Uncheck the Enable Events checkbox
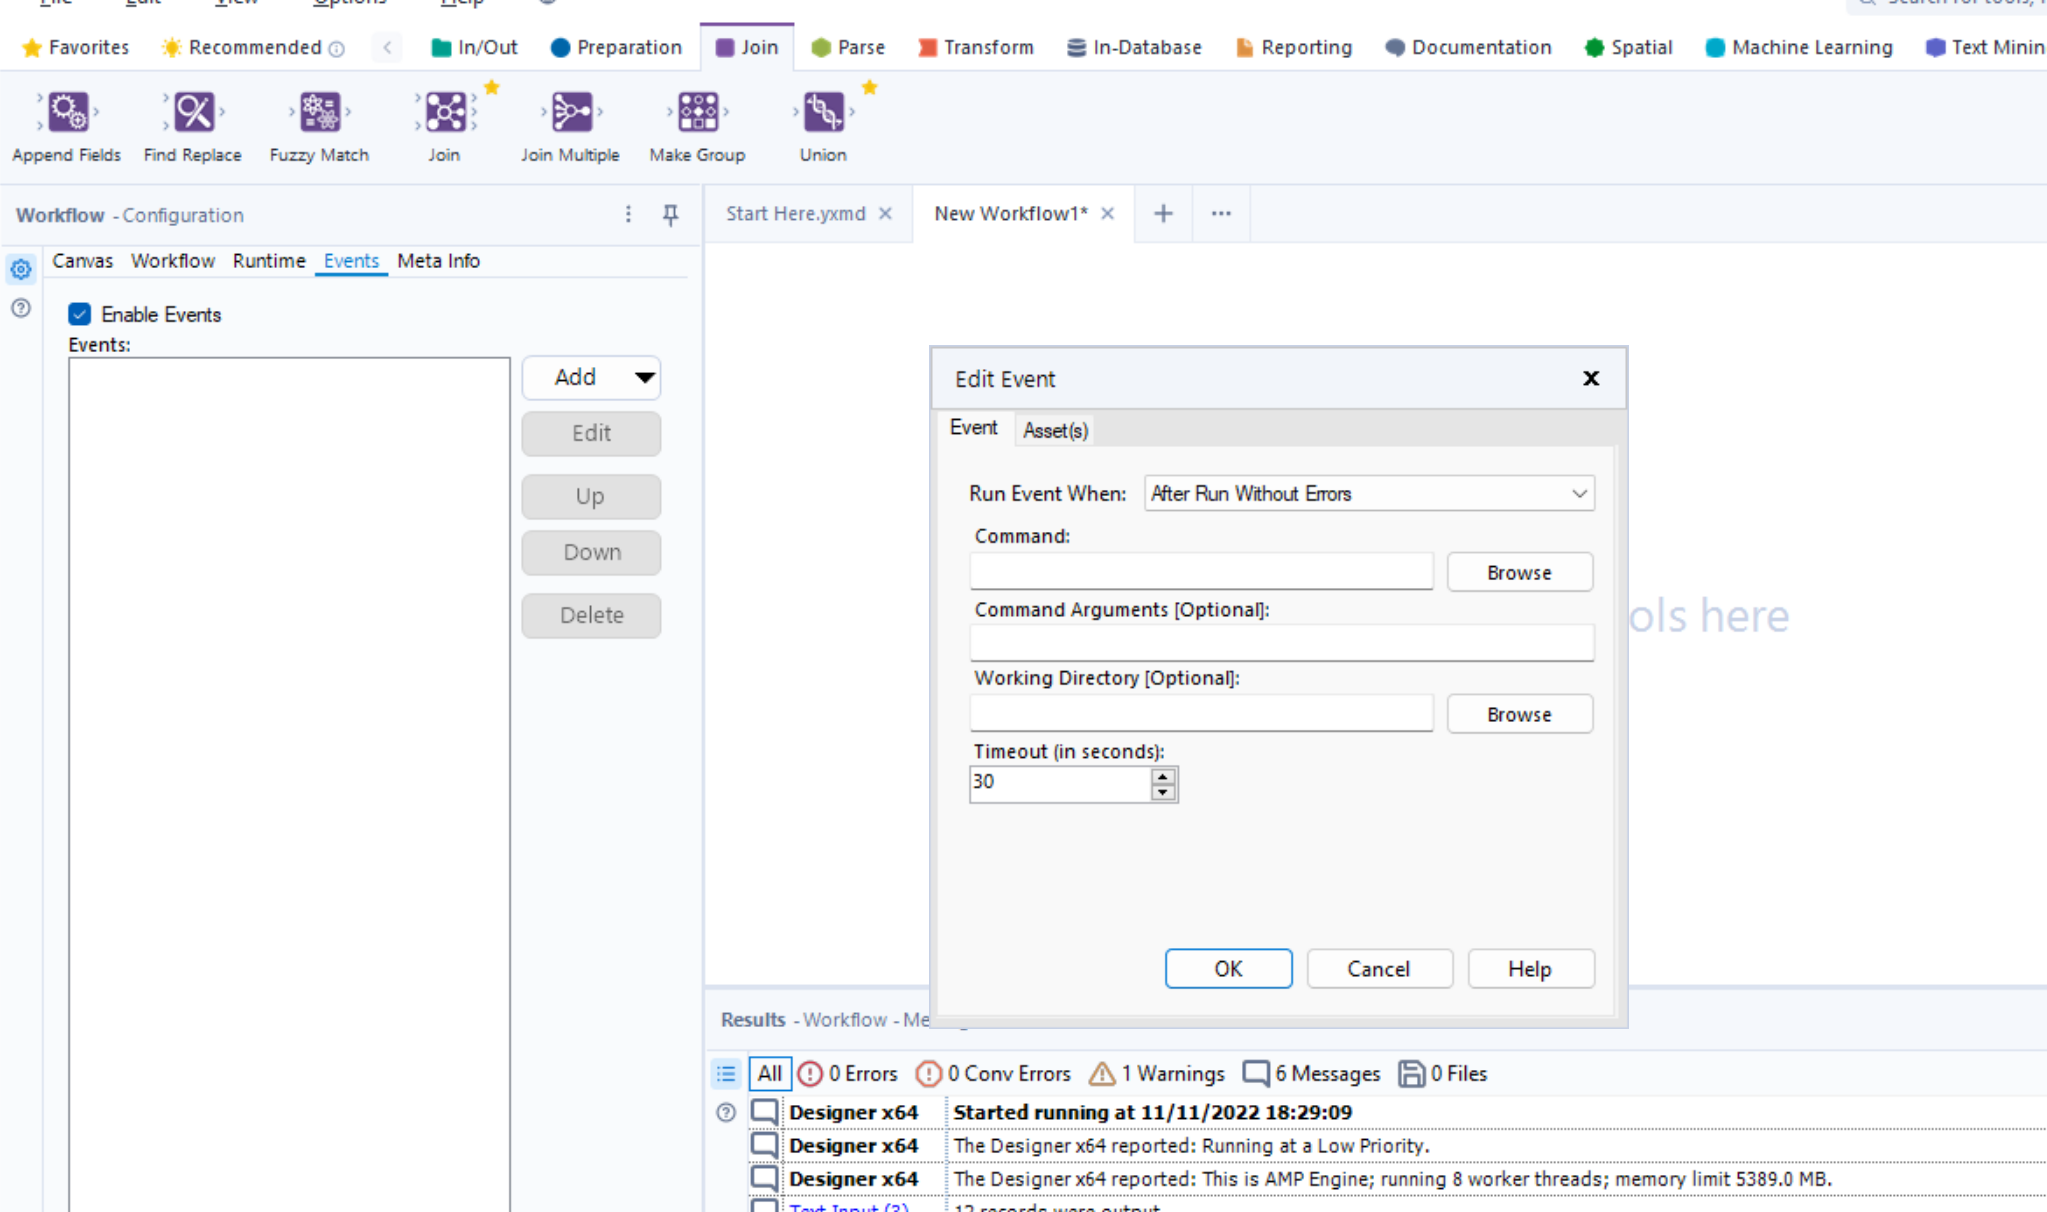Screen dimensions: 2047x1212 [79, 314]
